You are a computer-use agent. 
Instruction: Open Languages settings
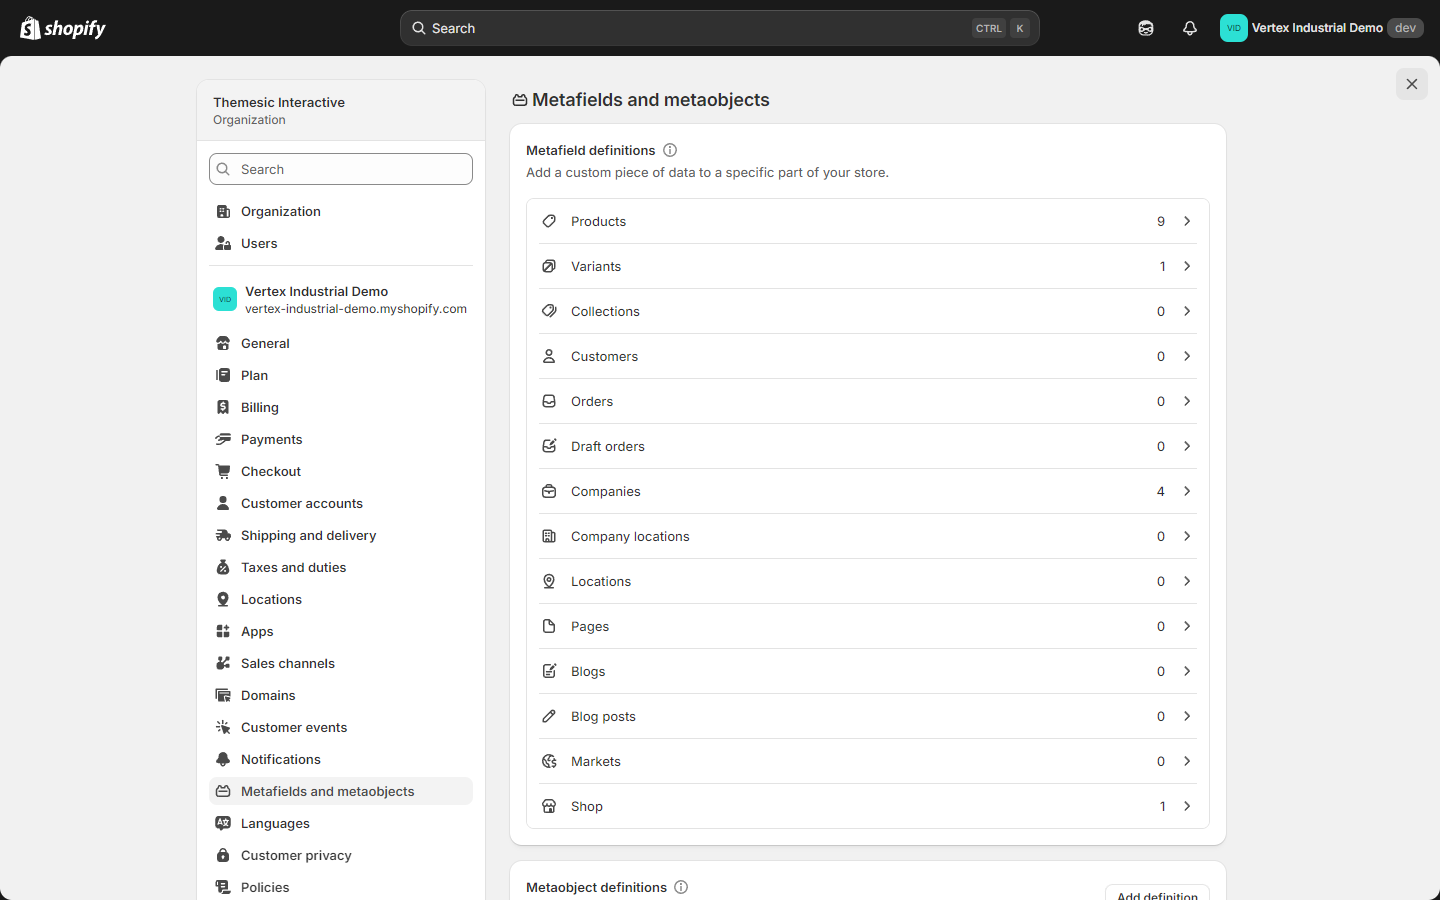coord(341,823)
